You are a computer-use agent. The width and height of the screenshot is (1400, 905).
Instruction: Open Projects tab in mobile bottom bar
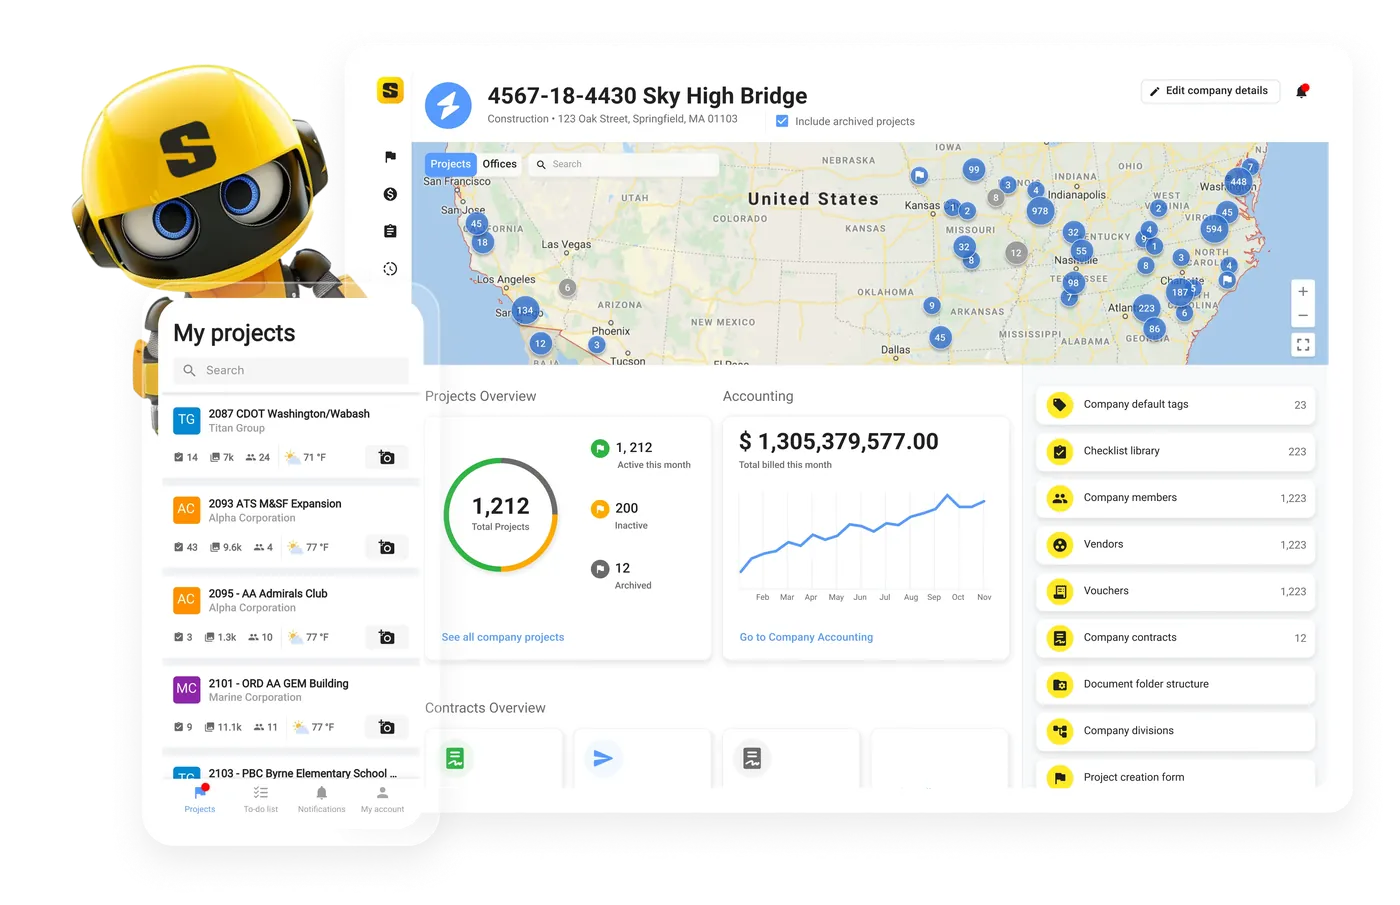[x=200, y=799]
